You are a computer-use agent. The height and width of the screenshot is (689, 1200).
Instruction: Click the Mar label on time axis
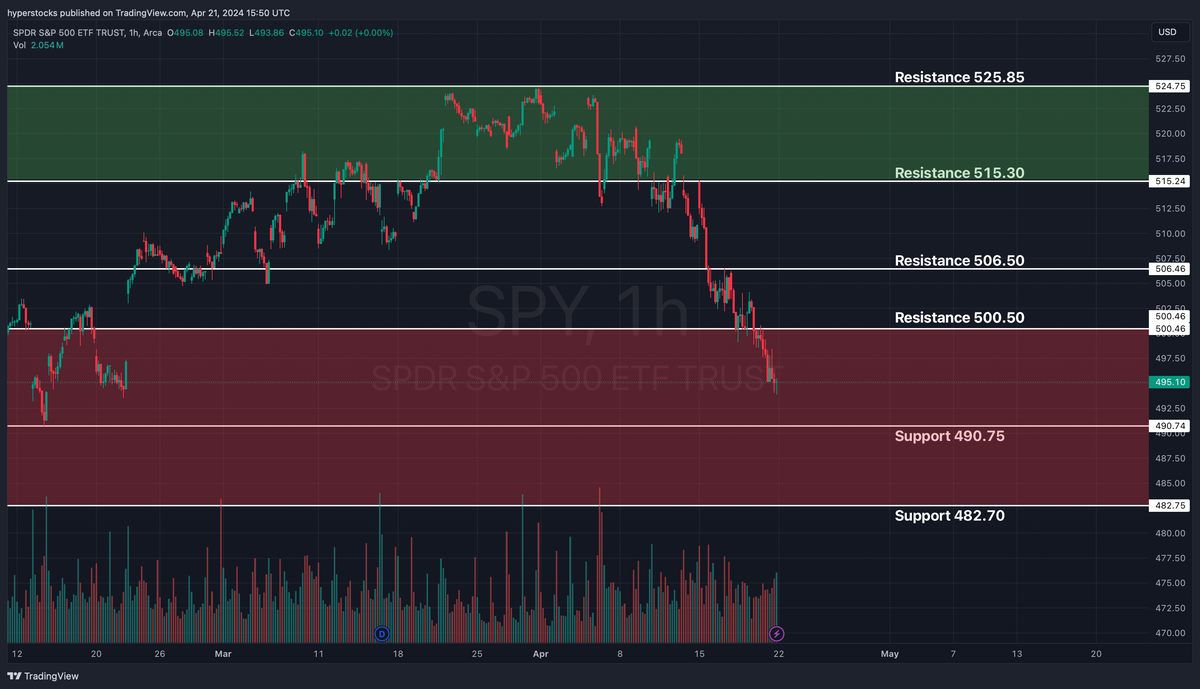[223, 654]
